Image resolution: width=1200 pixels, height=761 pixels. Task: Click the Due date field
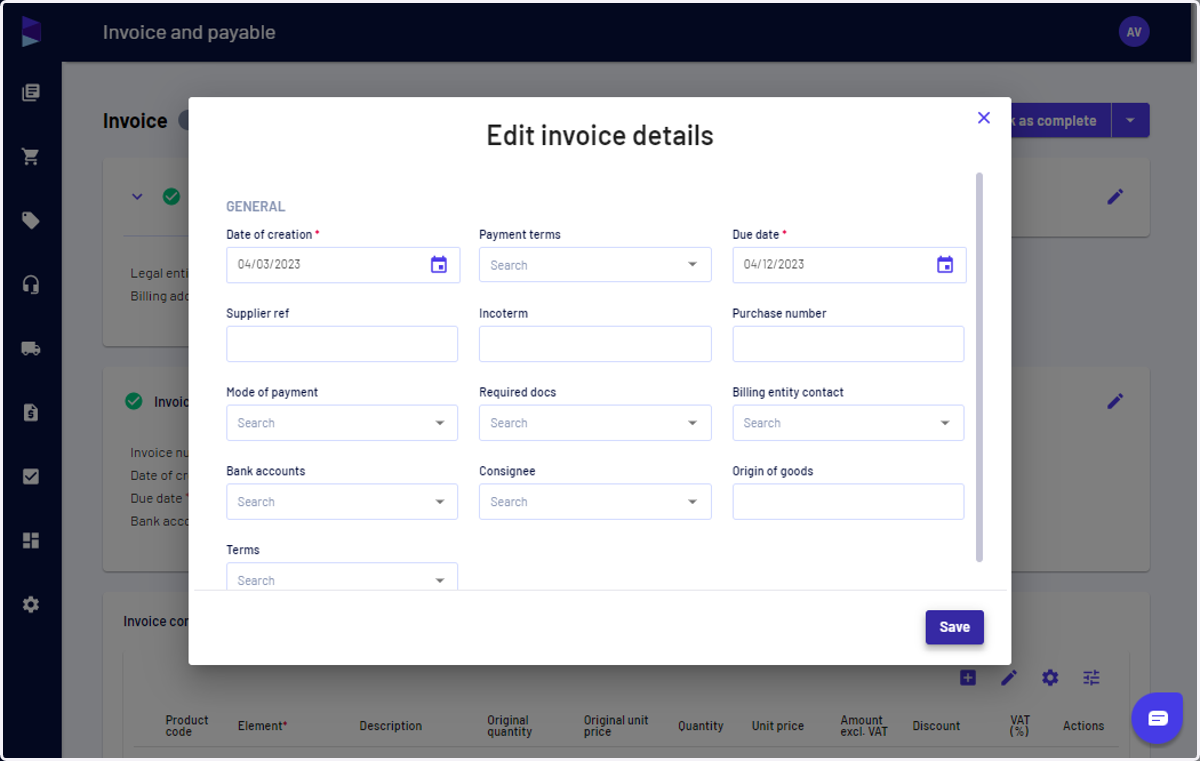(x=849, y=265)
